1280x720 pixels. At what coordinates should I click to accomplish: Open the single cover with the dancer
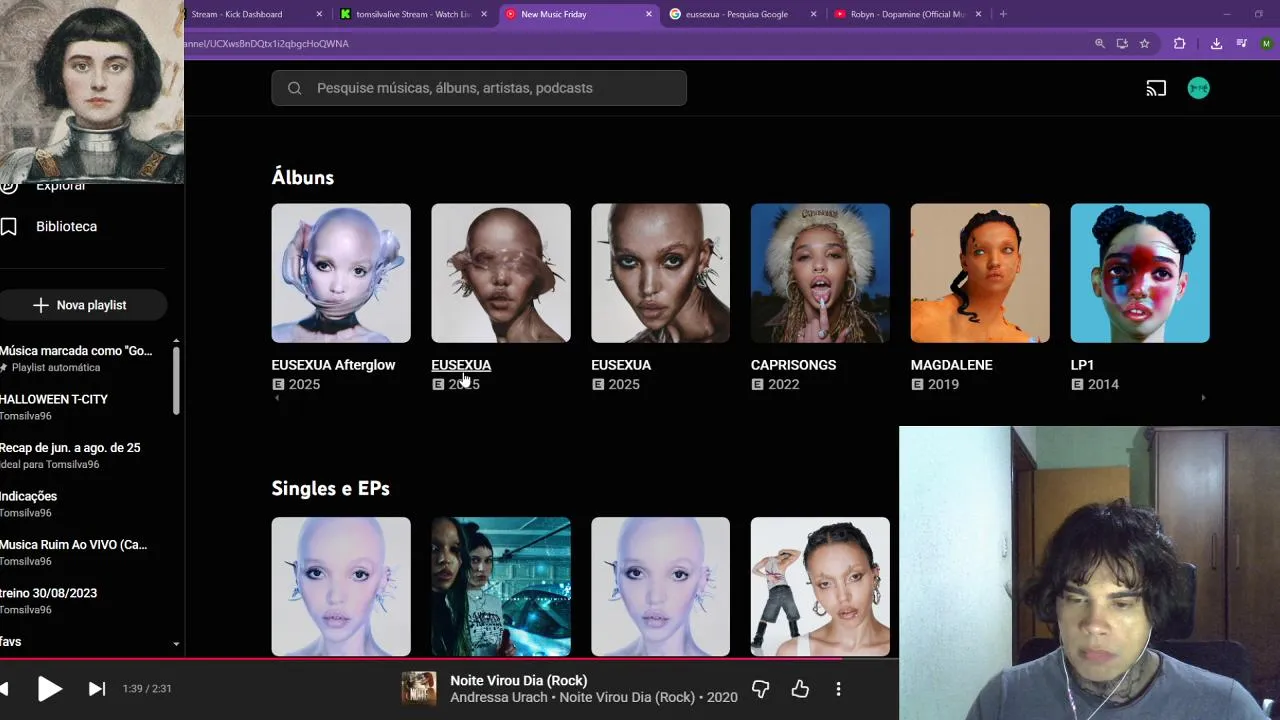click(x=820, y=586)
